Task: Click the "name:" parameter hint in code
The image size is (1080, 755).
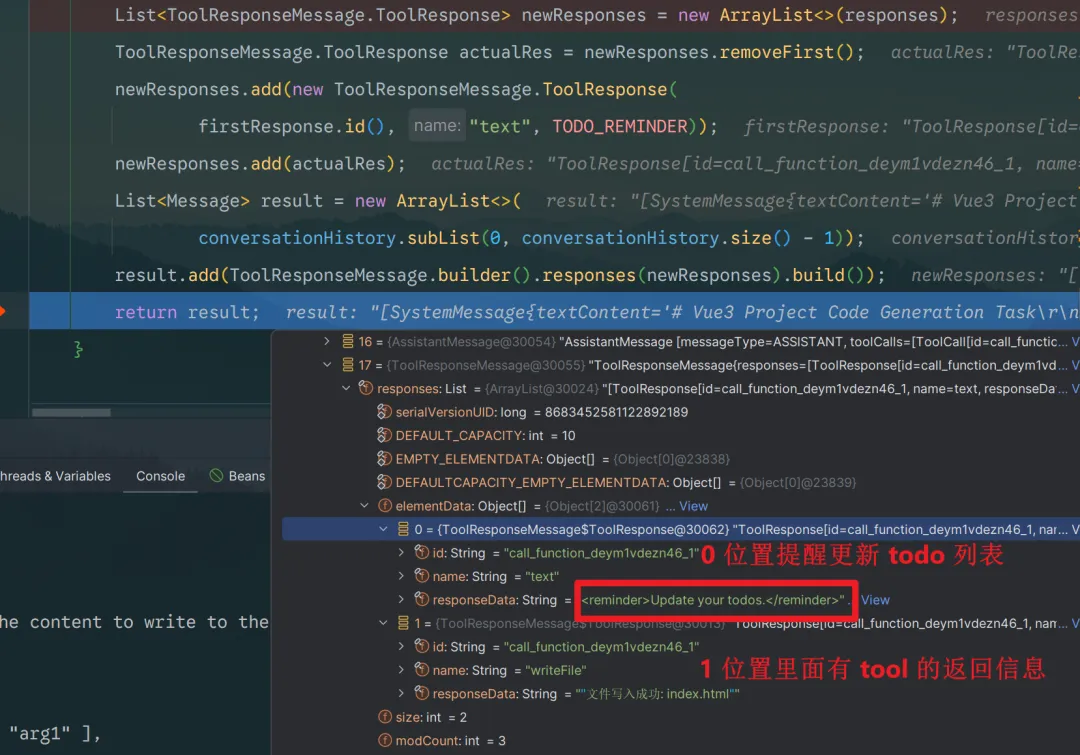Action: (437, 126)
